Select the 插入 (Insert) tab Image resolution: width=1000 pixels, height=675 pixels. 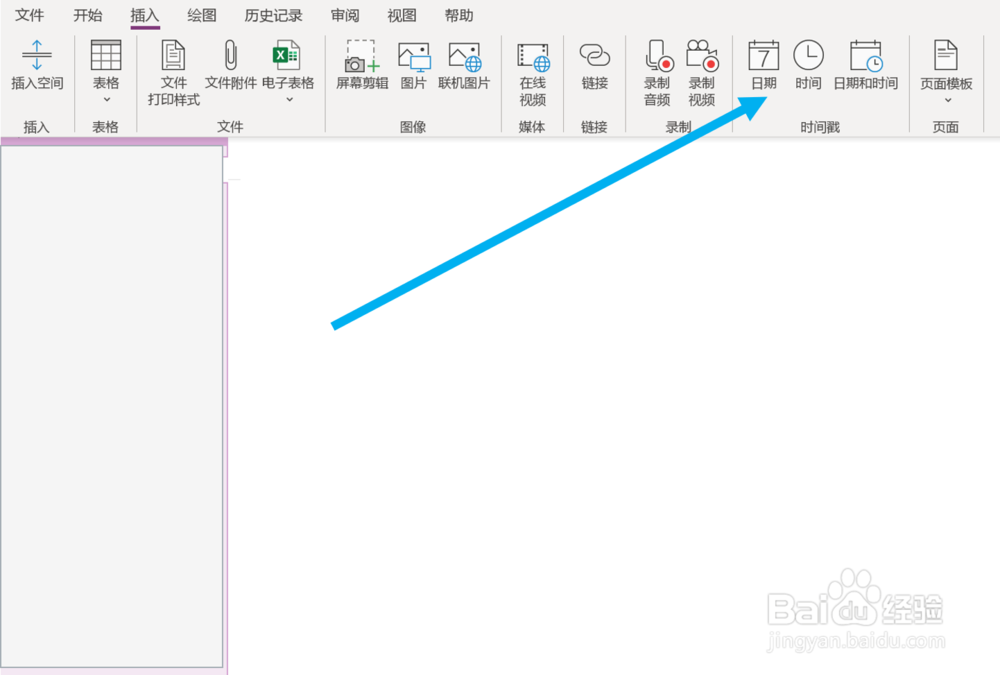point(145,15)
